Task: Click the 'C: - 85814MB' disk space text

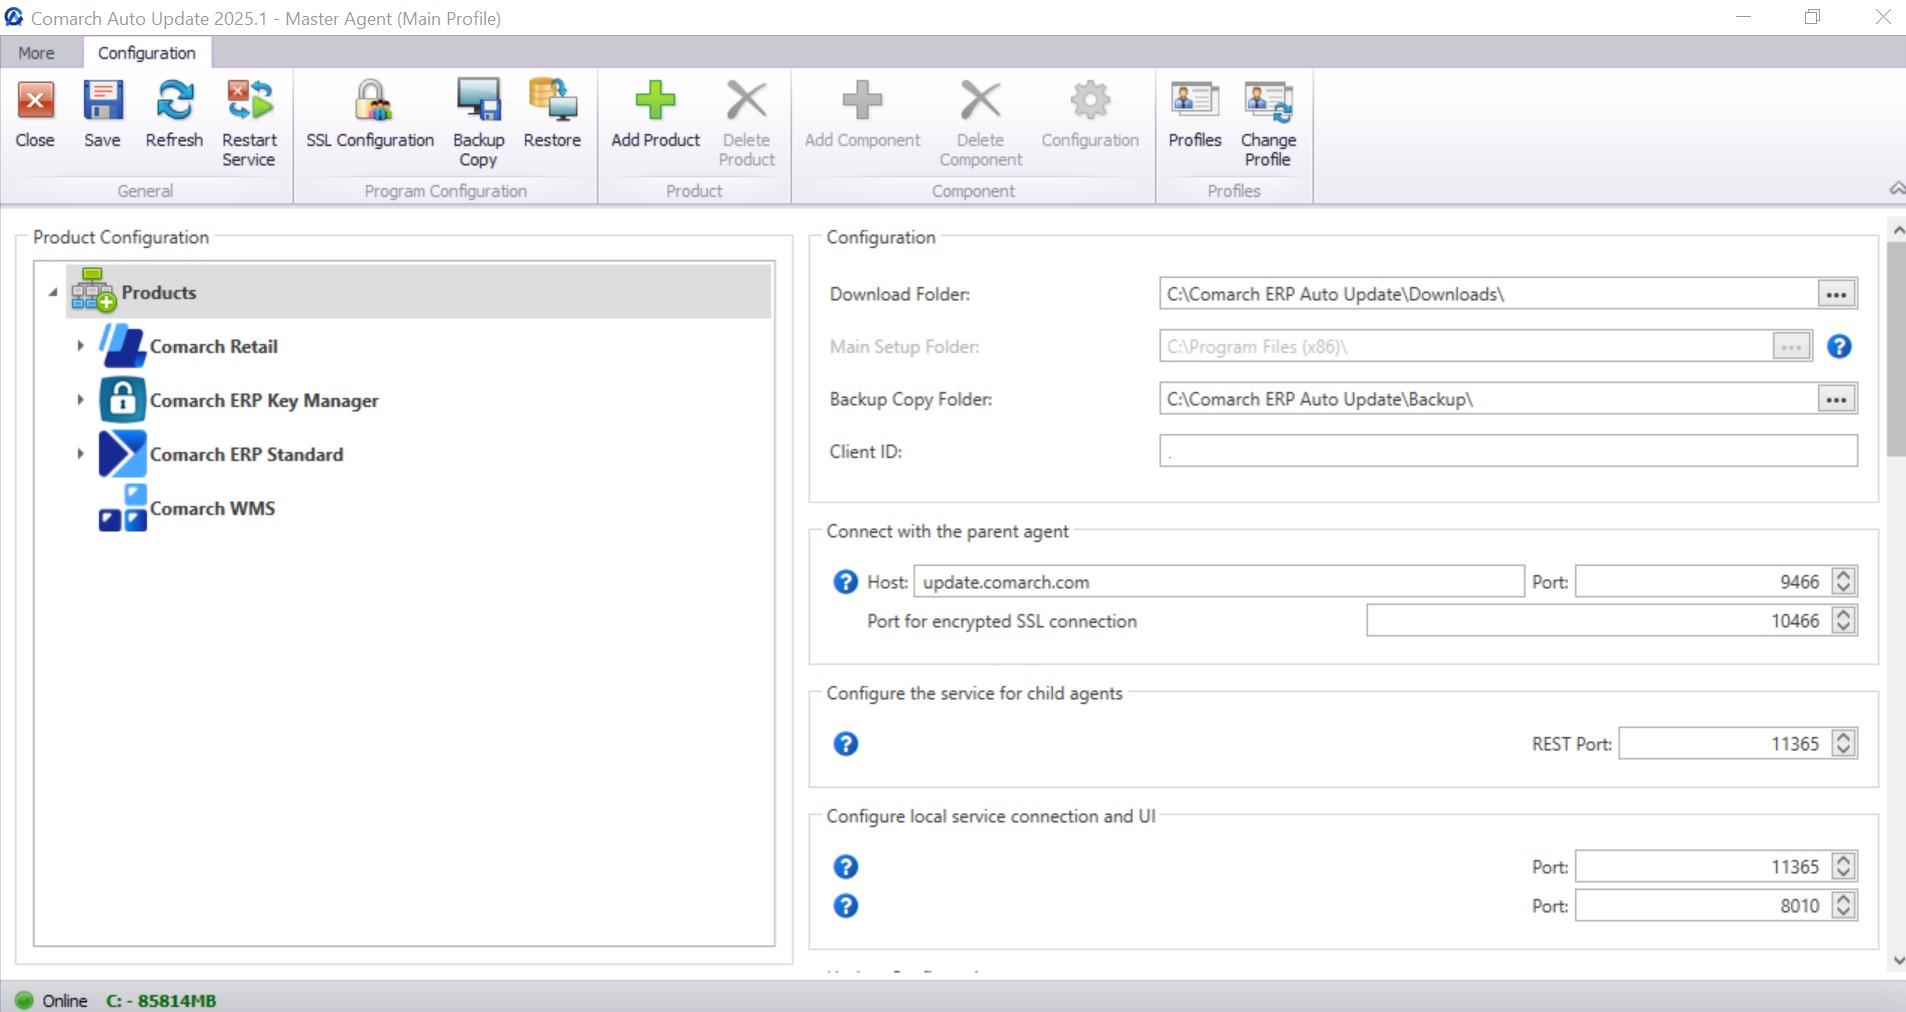Action: (161, 1000)
